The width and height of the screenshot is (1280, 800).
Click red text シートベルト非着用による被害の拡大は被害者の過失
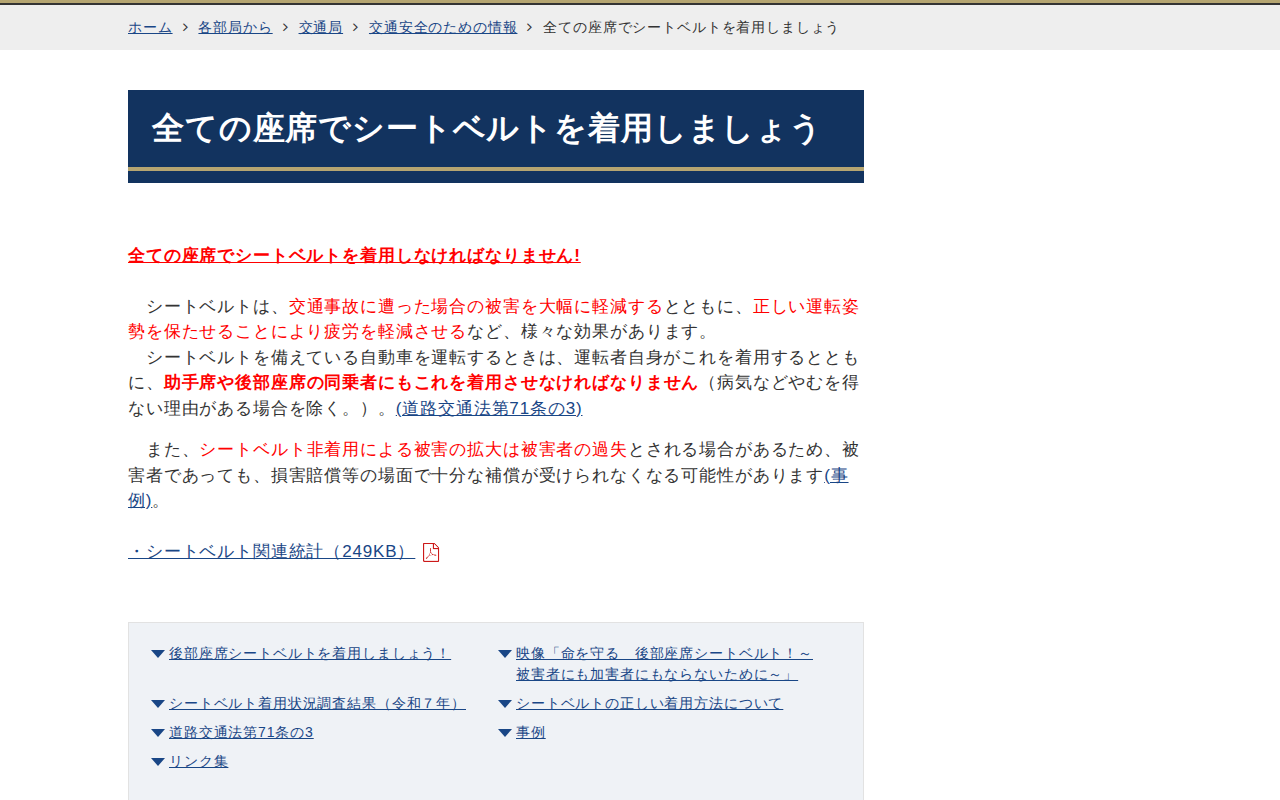[413, 449]
